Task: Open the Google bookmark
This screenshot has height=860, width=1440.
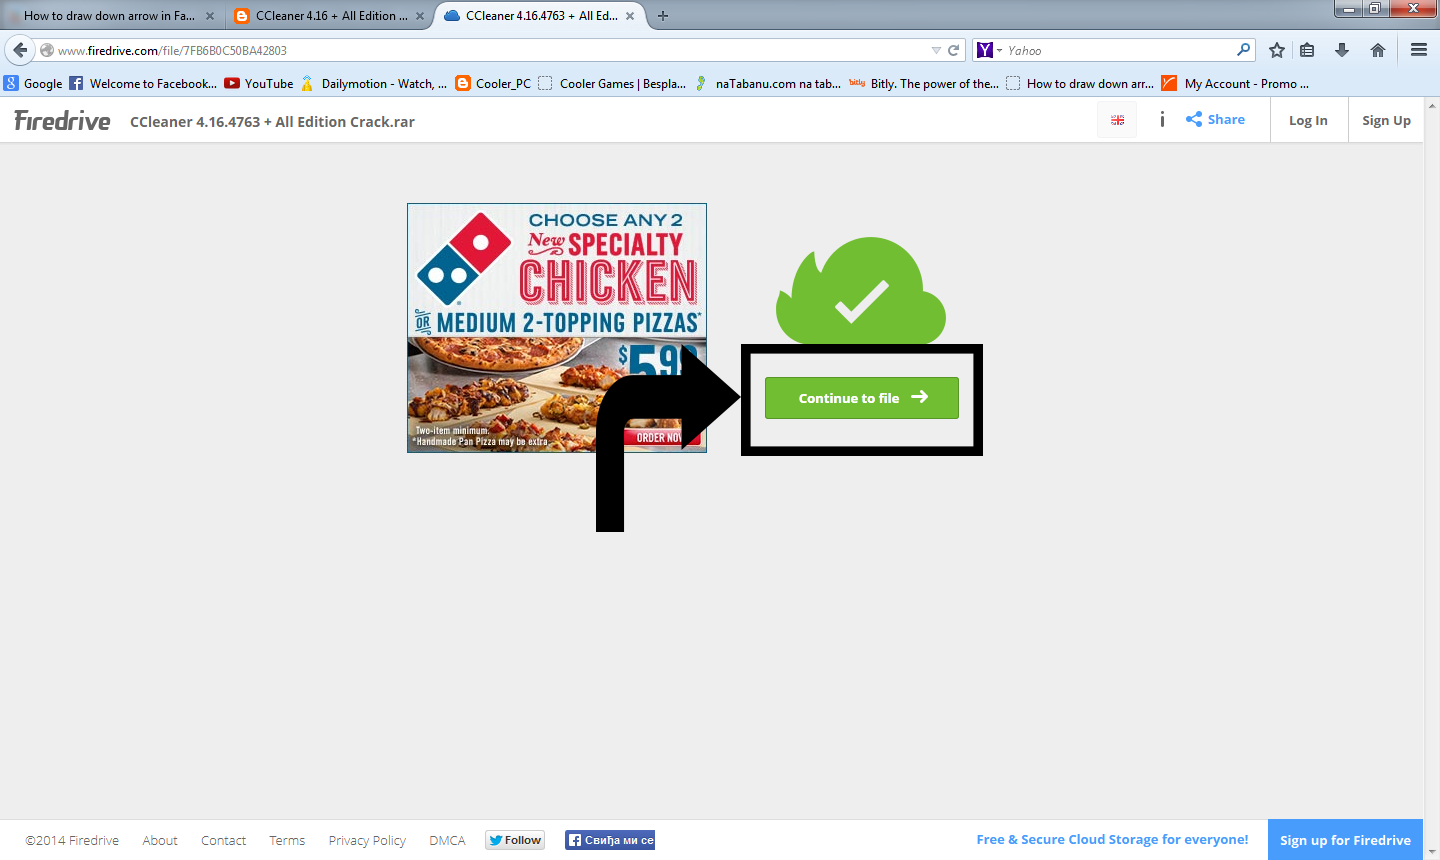Action: pos(33,84)
